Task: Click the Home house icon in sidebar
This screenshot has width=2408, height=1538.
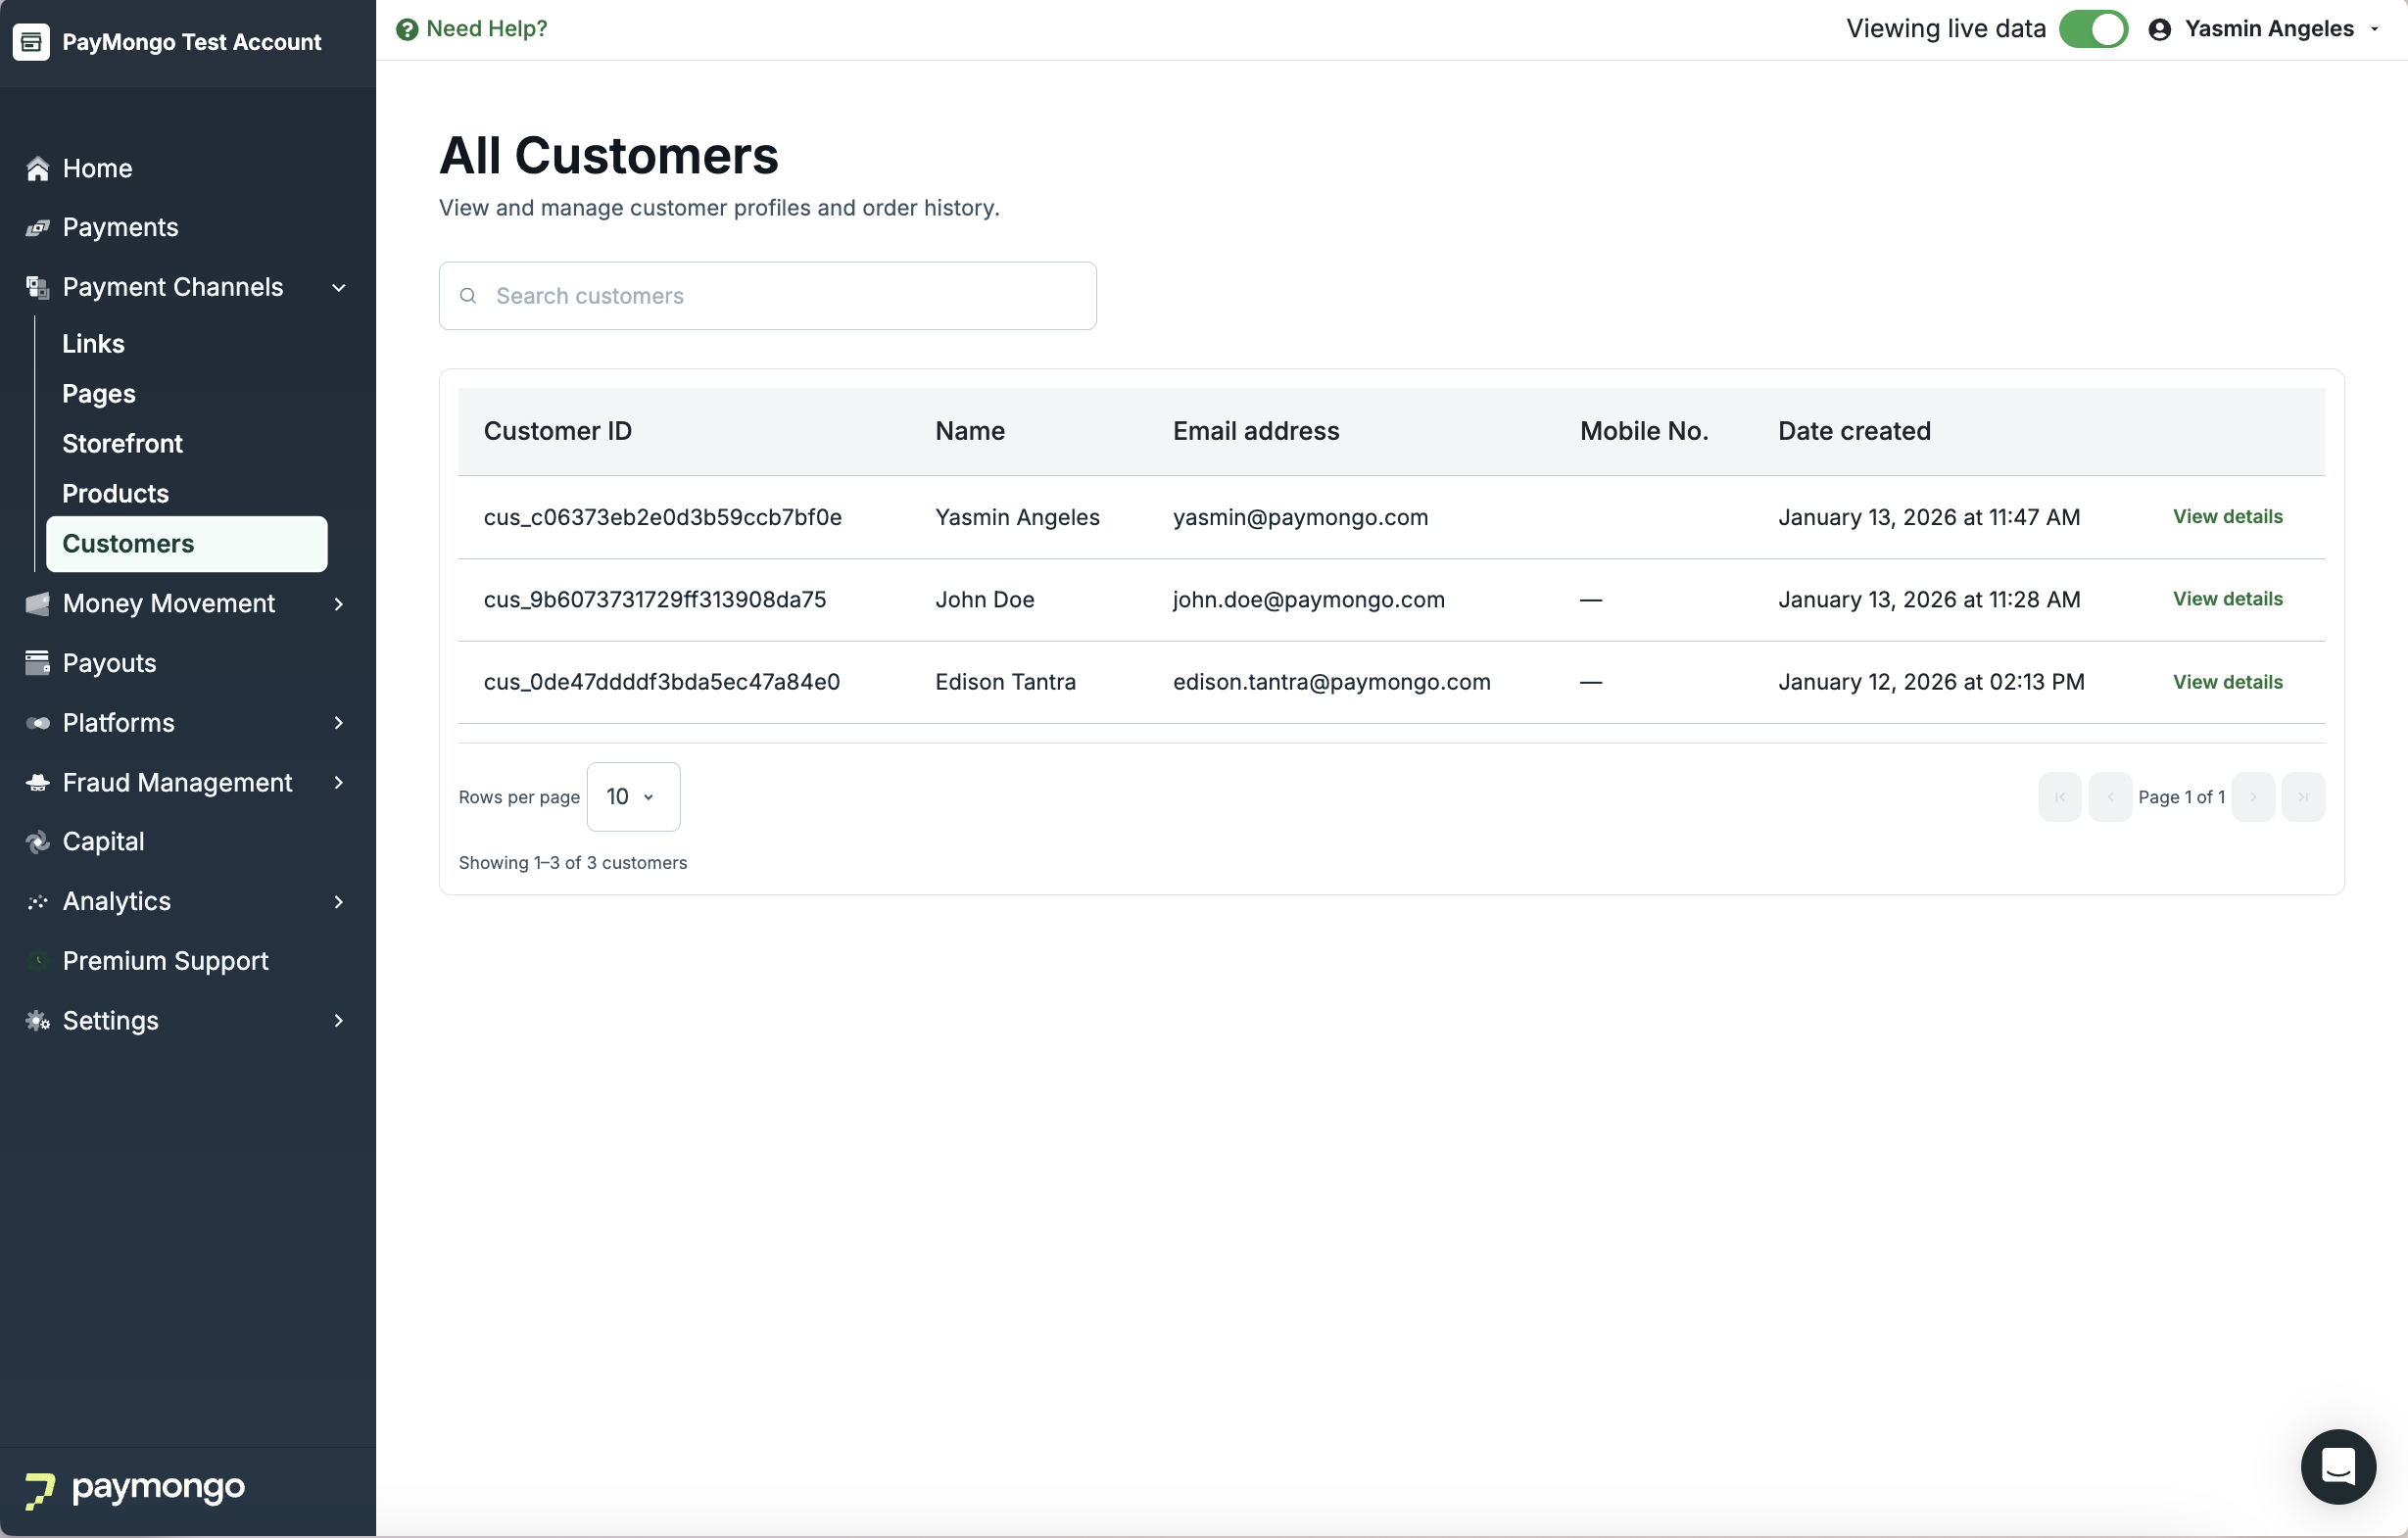Action: coord(38,168)
